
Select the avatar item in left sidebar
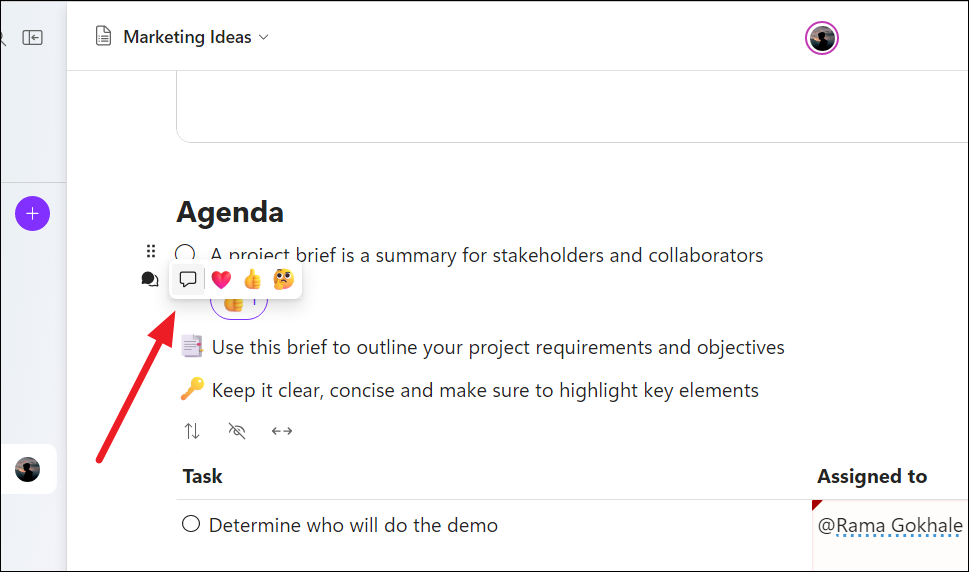tap(28, 469)
